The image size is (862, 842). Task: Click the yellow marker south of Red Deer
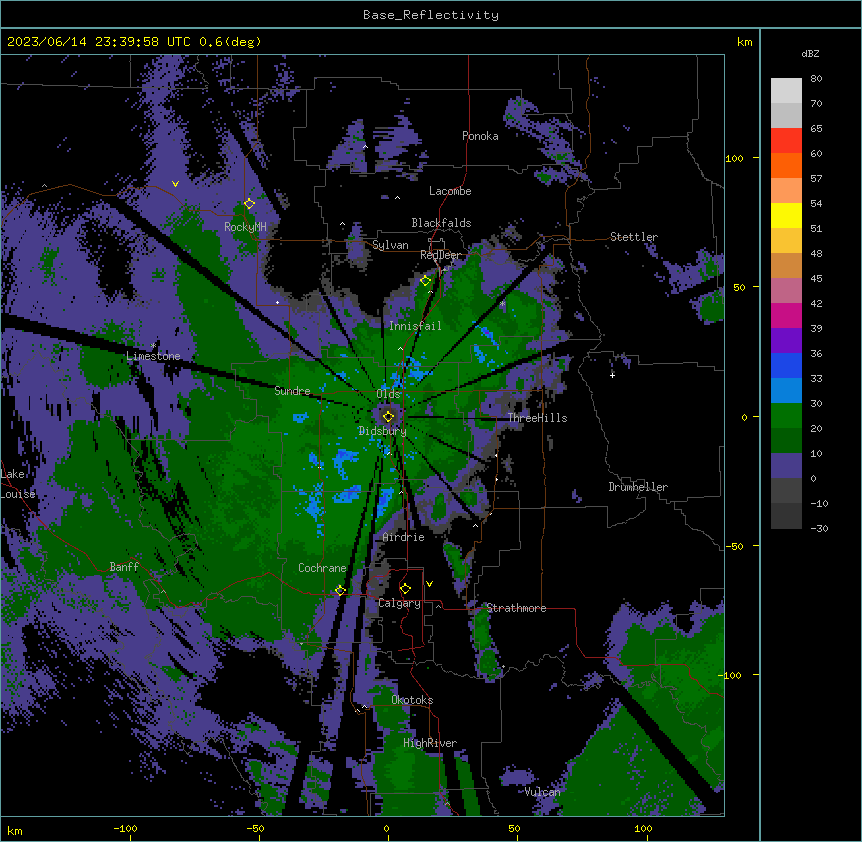coord(425,281)
